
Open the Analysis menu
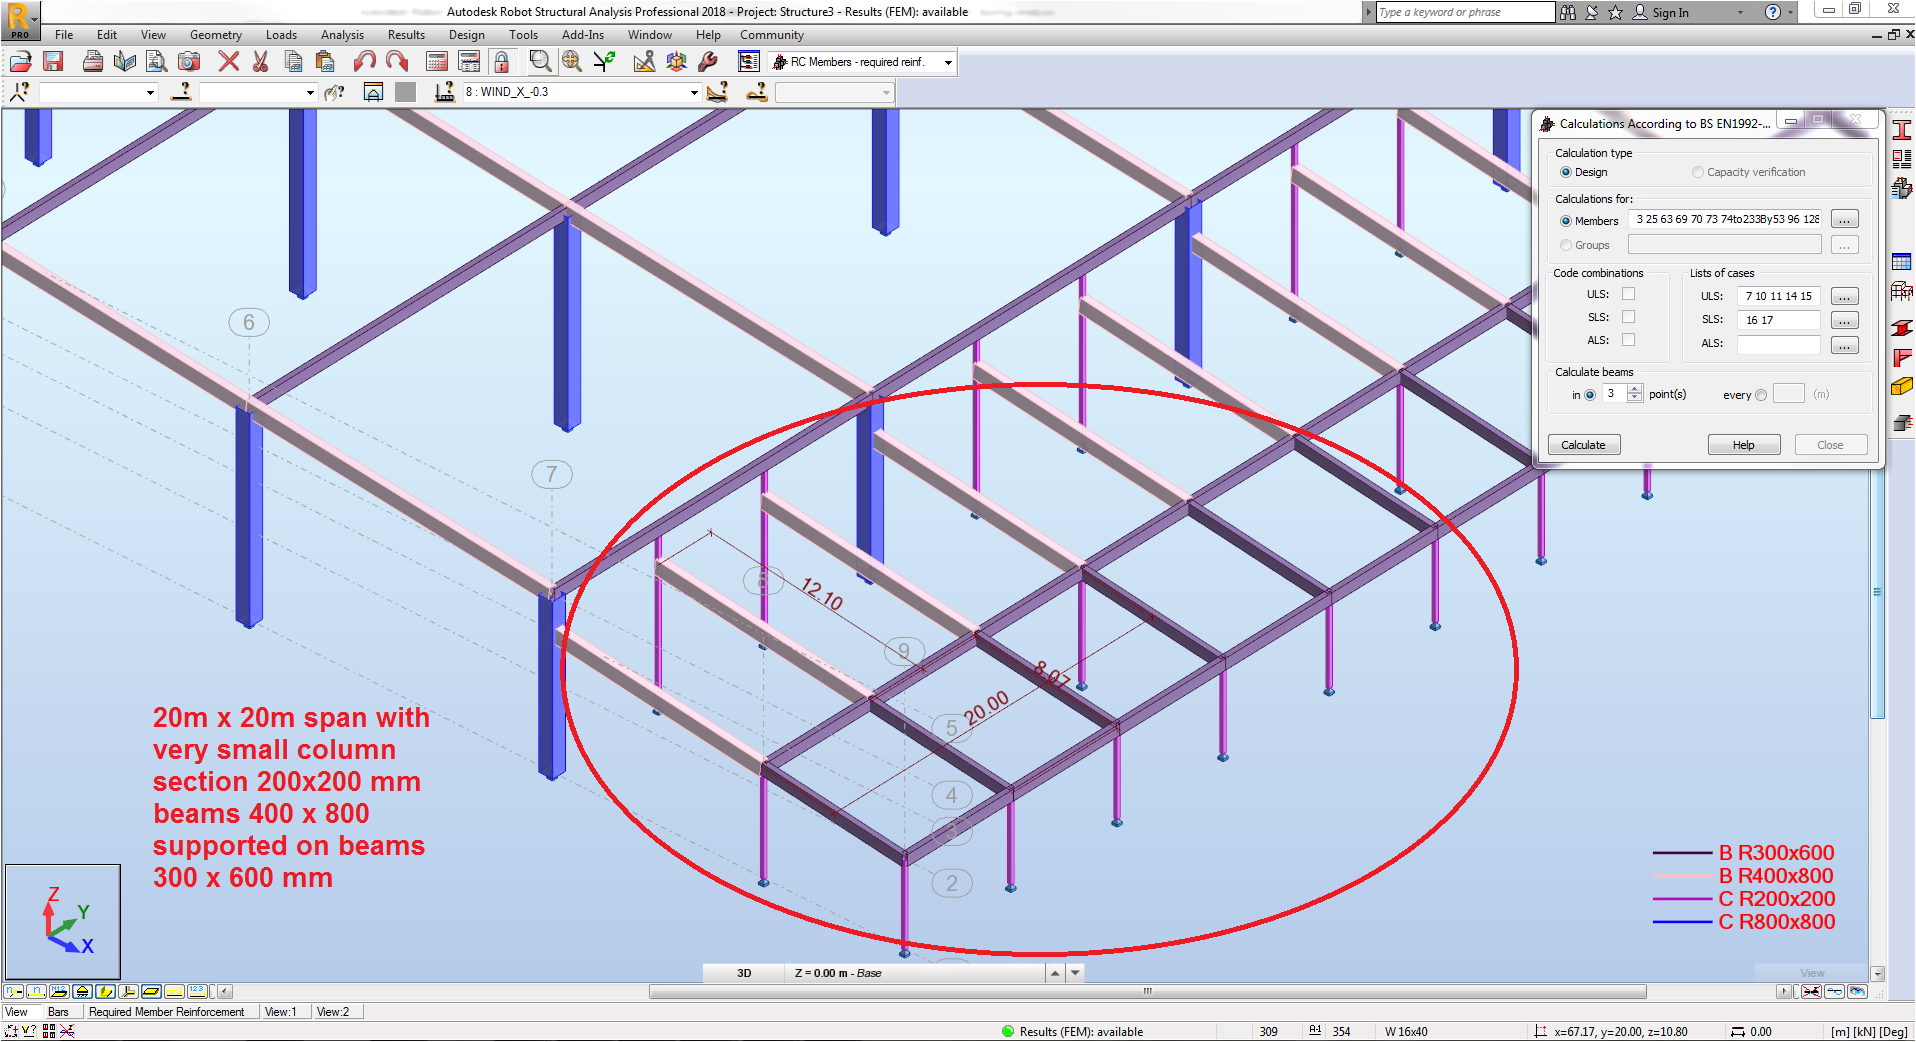(342, 34)
